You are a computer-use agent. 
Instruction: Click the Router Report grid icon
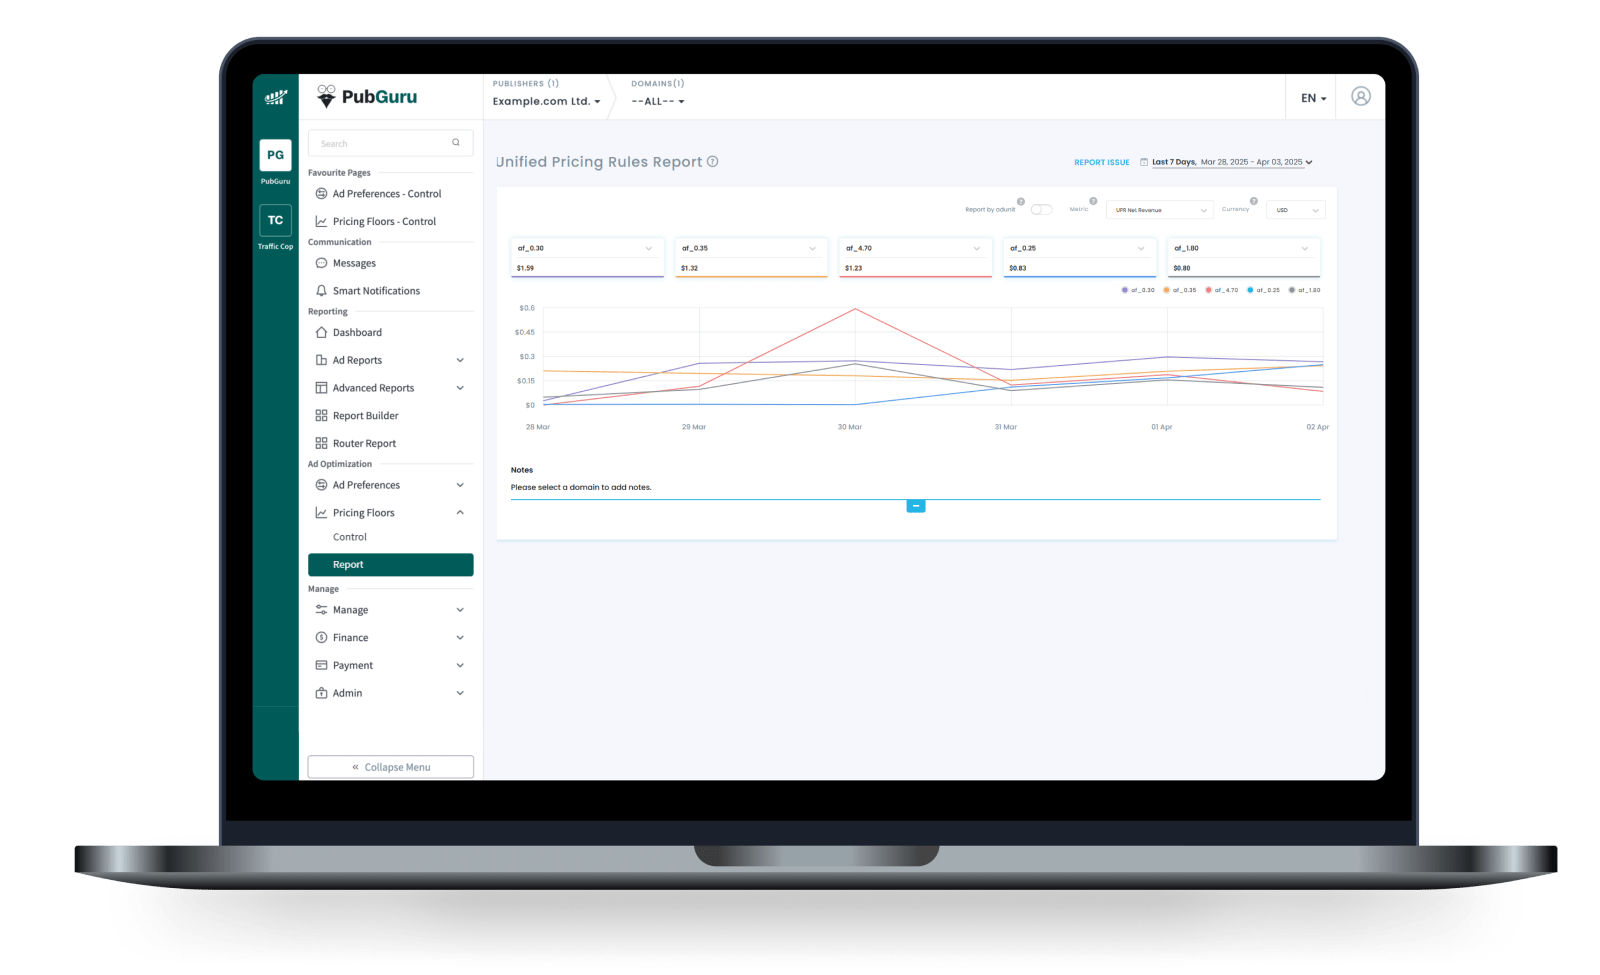pyautogui.click(x=321, y=443)
